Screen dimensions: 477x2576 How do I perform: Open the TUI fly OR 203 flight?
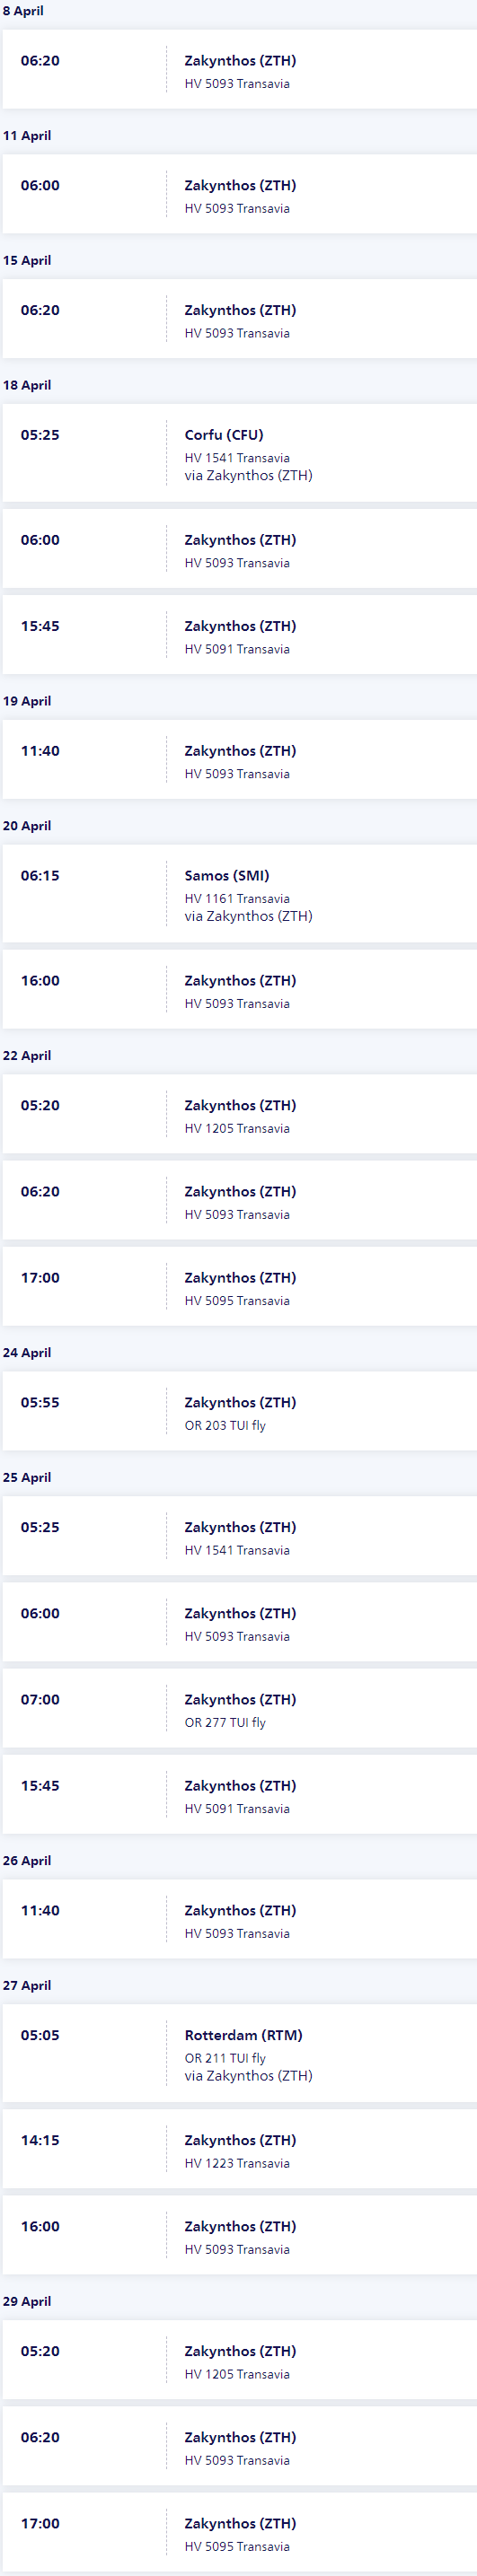coord(239,1412)
